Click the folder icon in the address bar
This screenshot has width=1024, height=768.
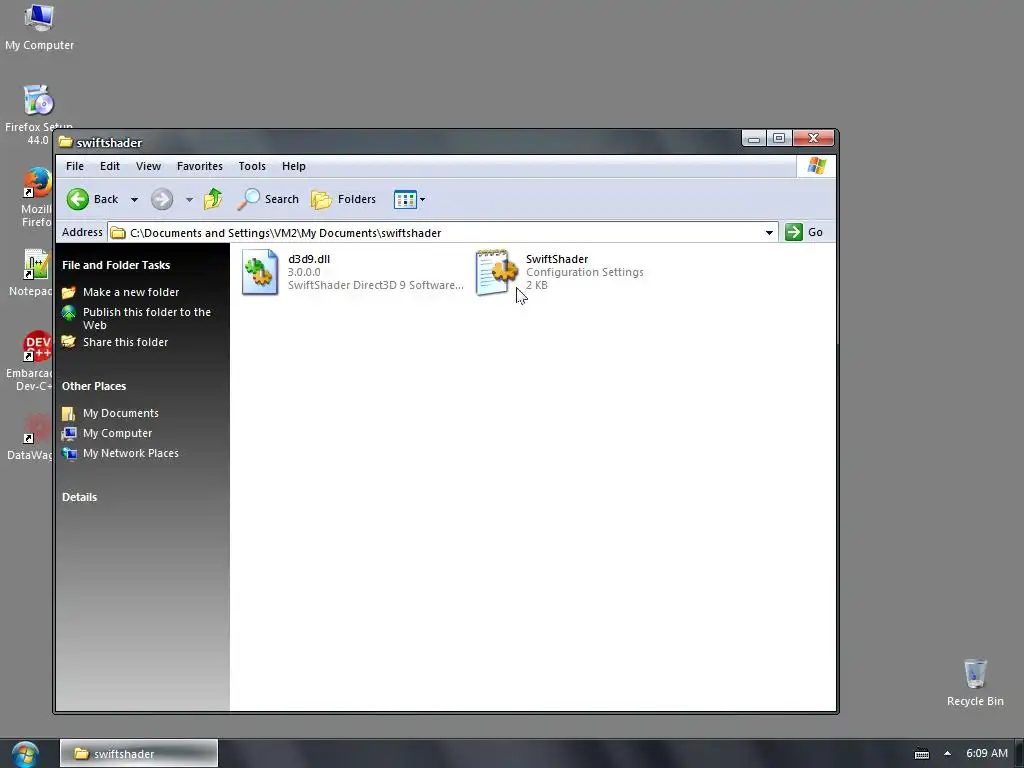(x=118, y=232)
